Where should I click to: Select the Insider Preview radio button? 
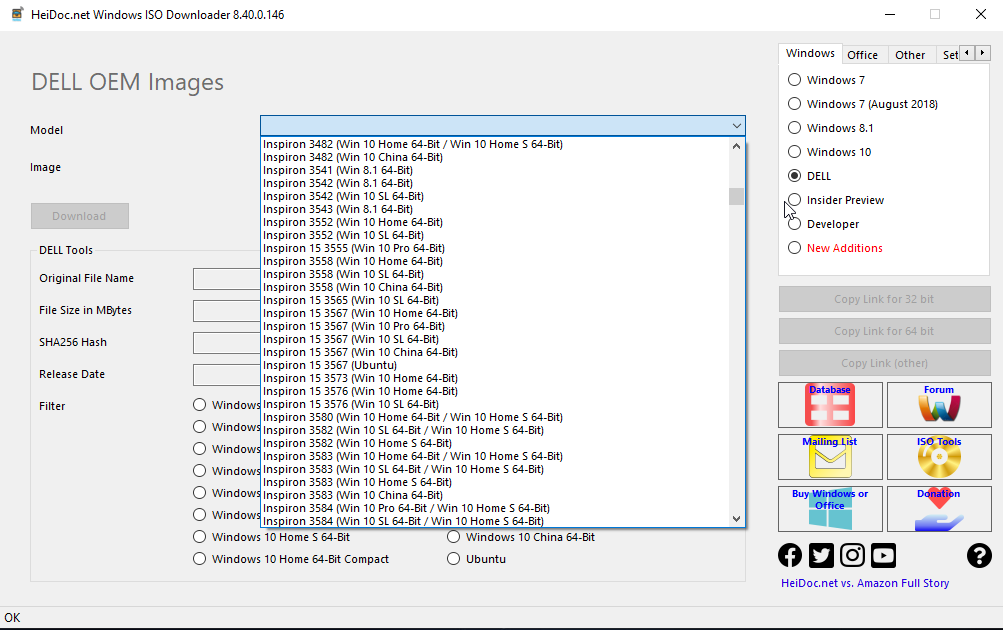click(x=794, y=200)
